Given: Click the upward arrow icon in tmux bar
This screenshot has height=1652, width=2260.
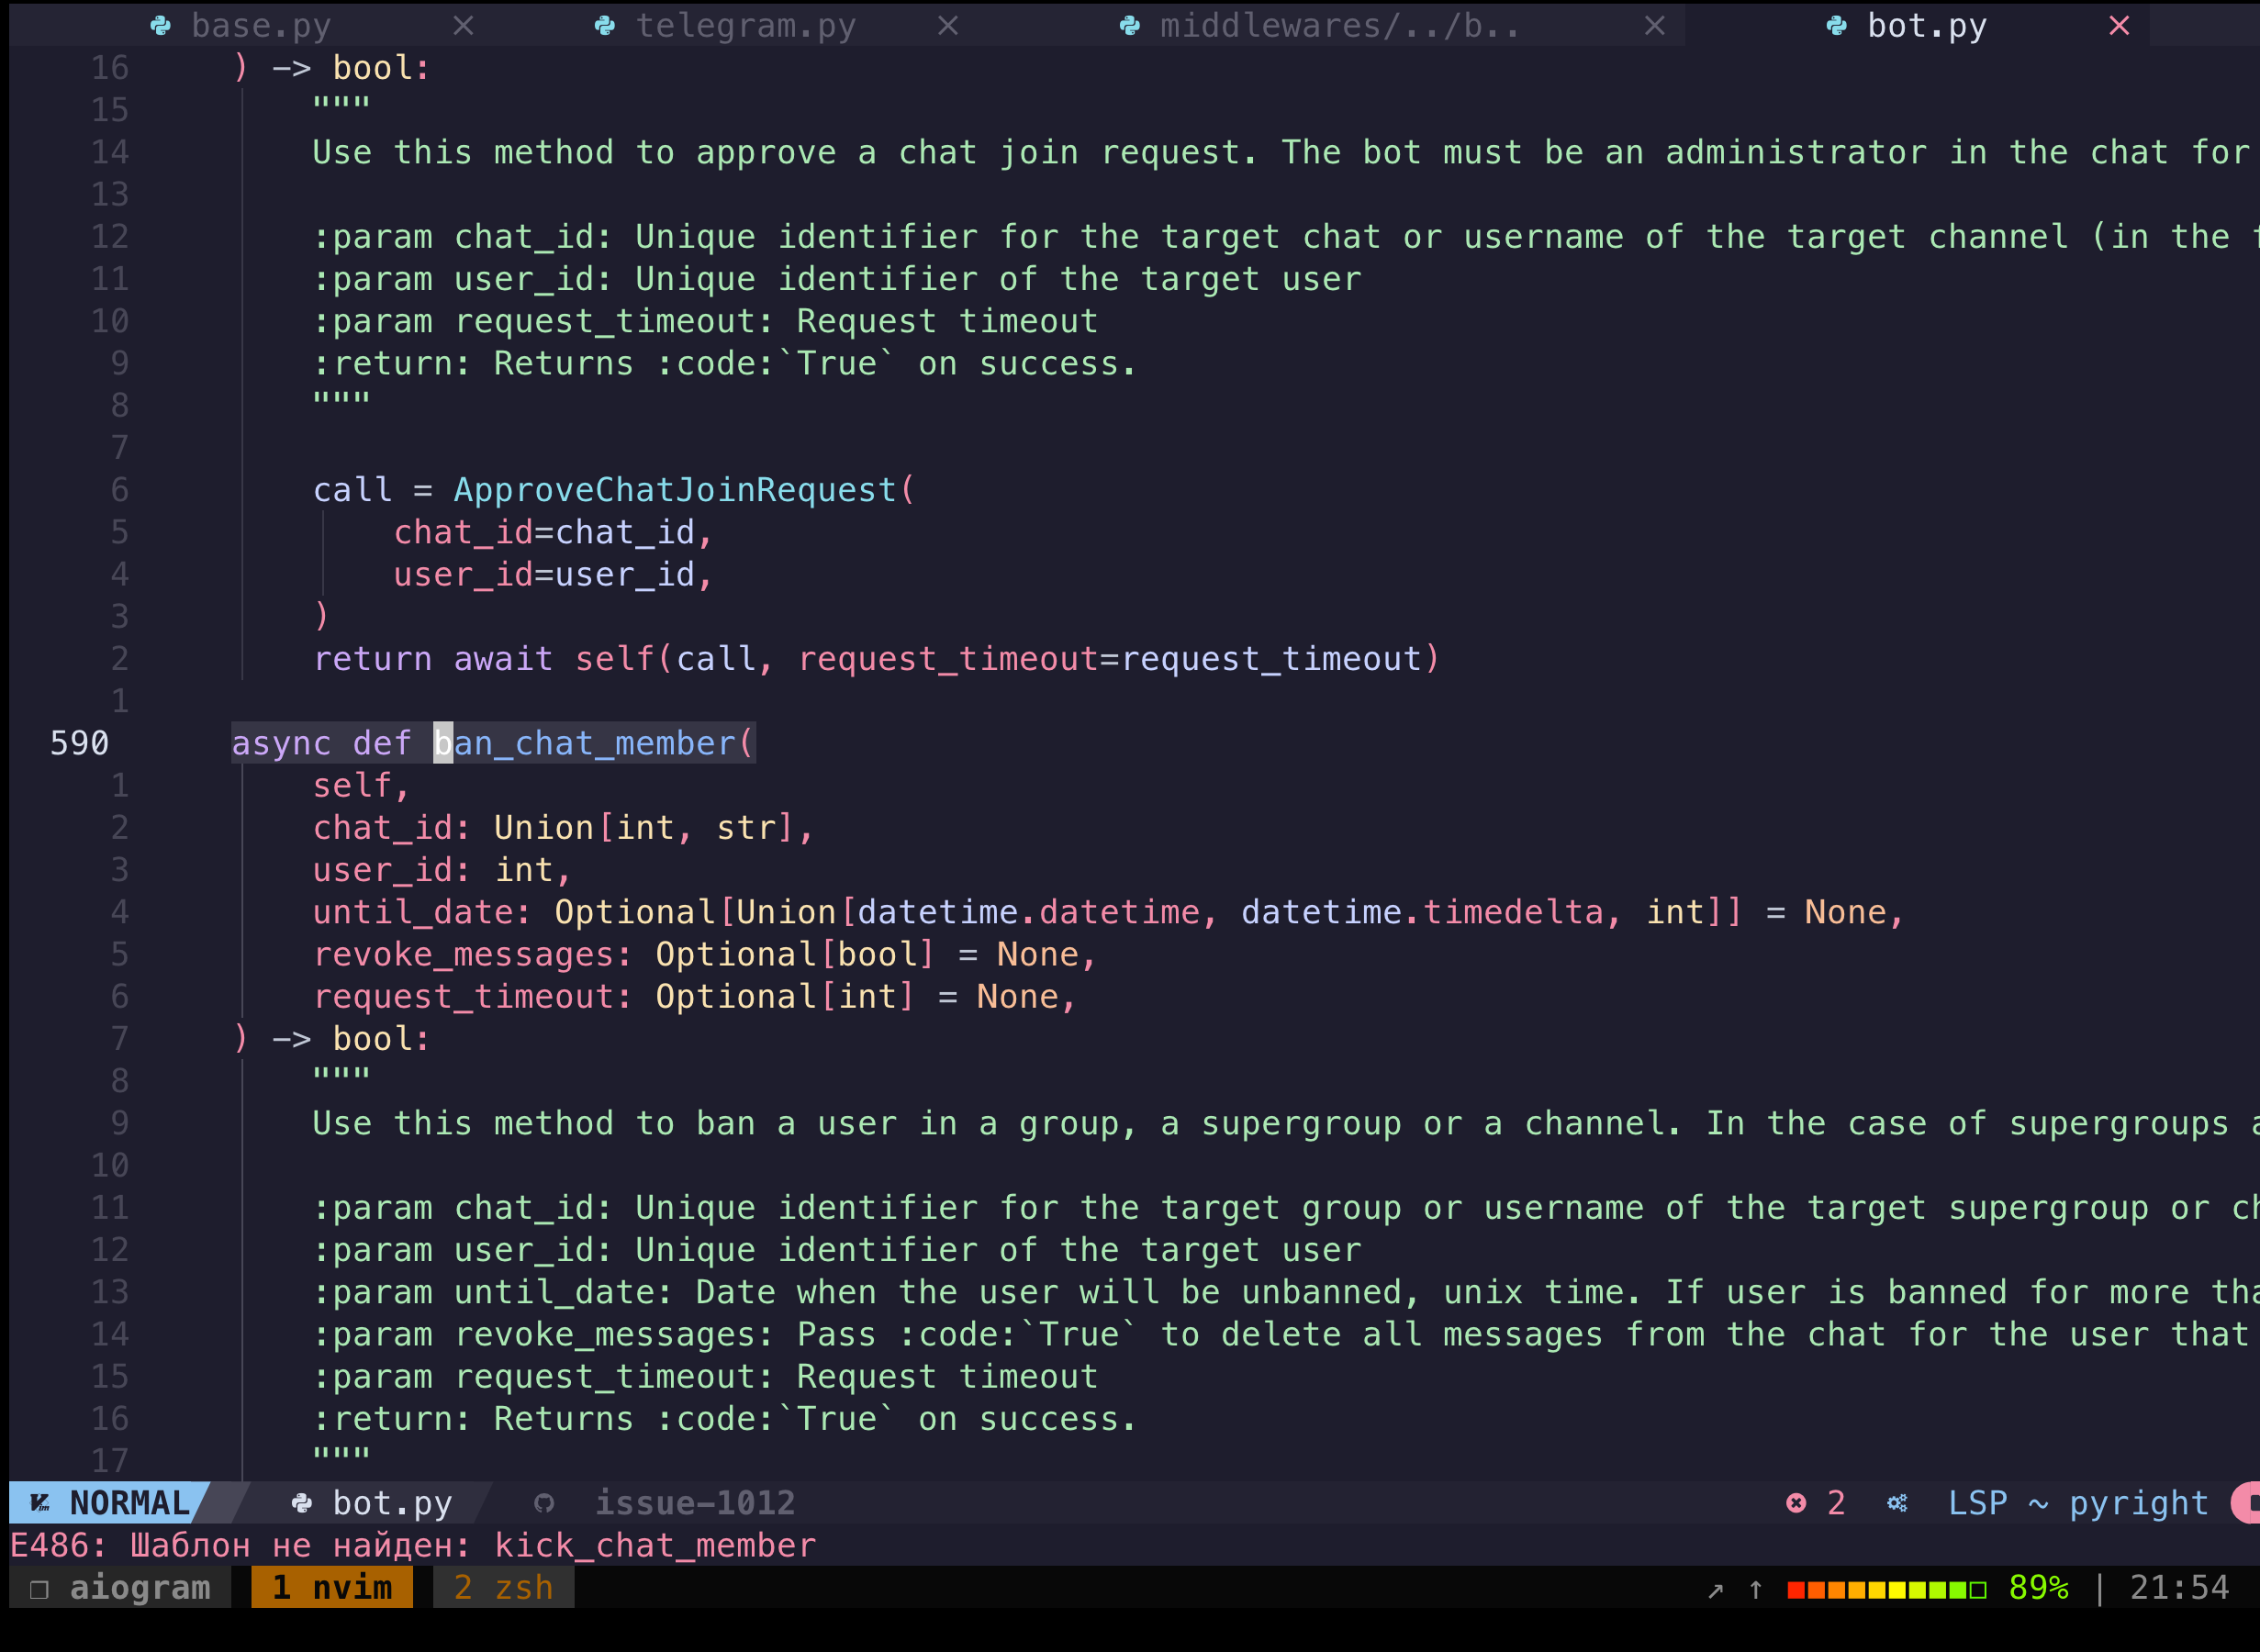Looking at the screenshot, I should (x=1755, y=1587).
